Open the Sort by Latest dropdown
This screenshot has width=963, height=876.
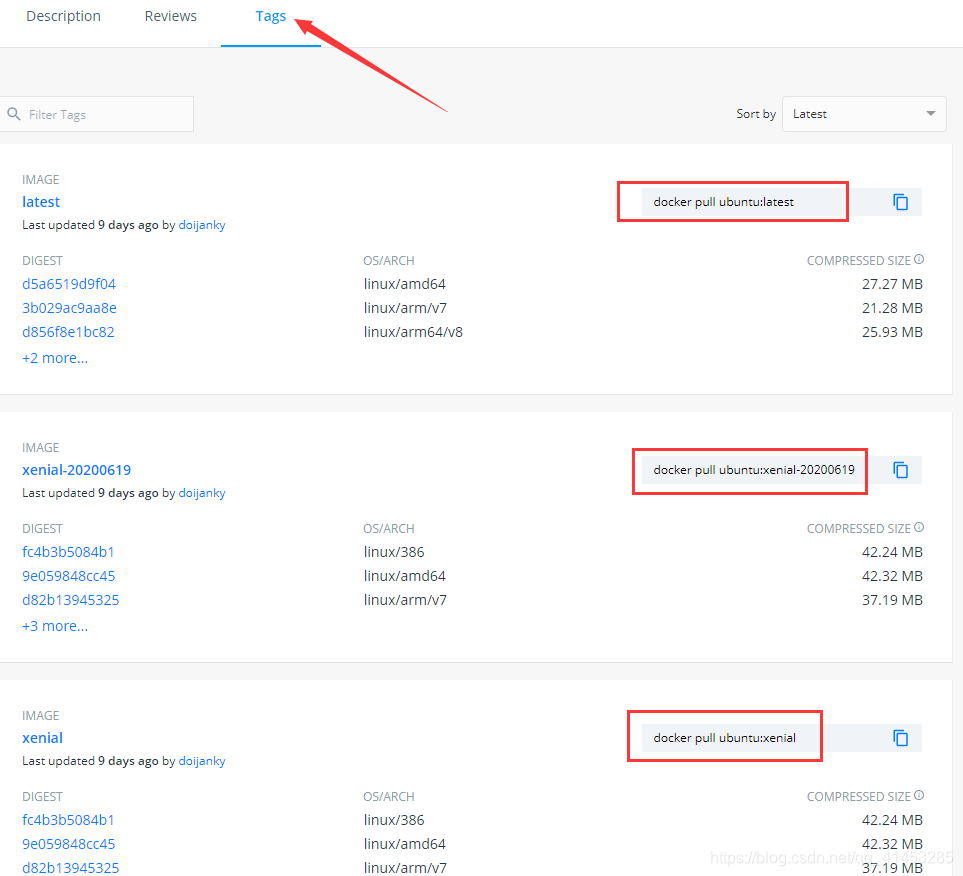click(x=864, y=114)
